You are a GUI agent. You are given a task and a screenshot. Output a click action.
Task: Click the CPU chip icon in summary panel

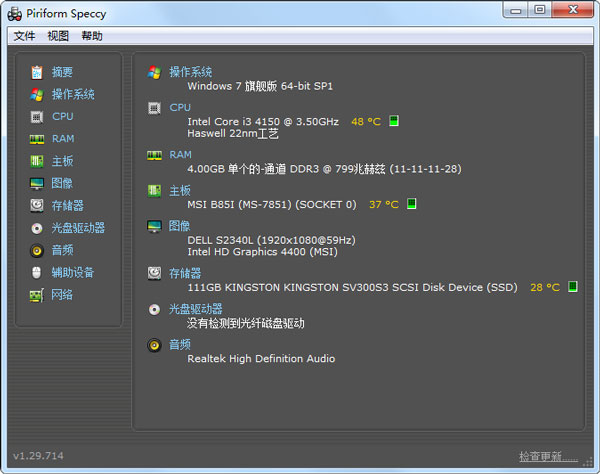[154, 108]
